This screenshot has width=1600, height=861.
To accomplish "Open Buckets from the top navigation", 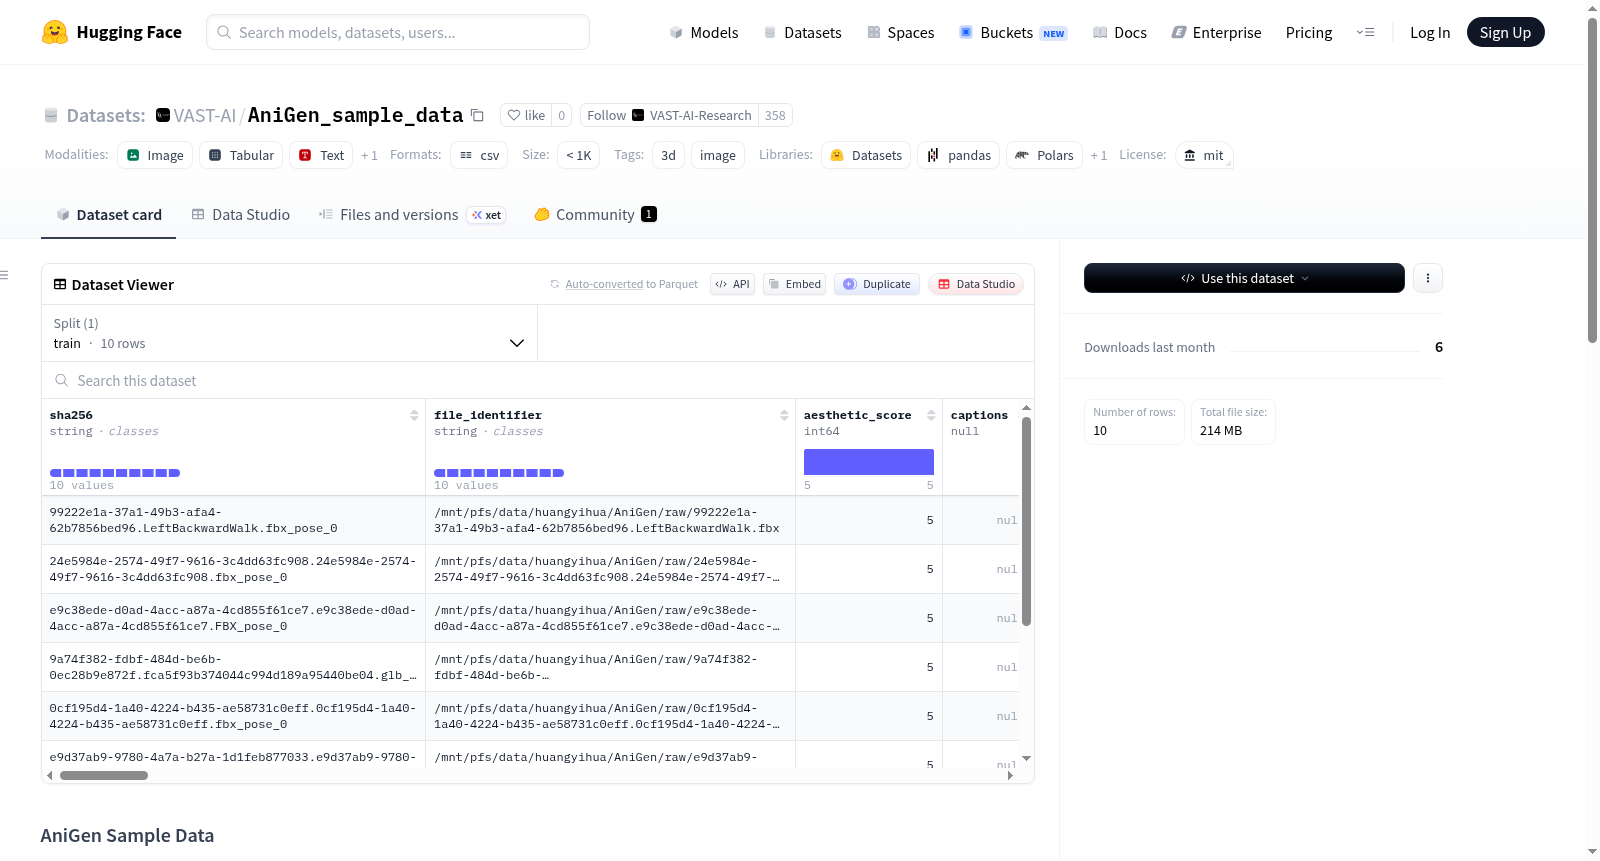I will click(x=1013, y=33).
